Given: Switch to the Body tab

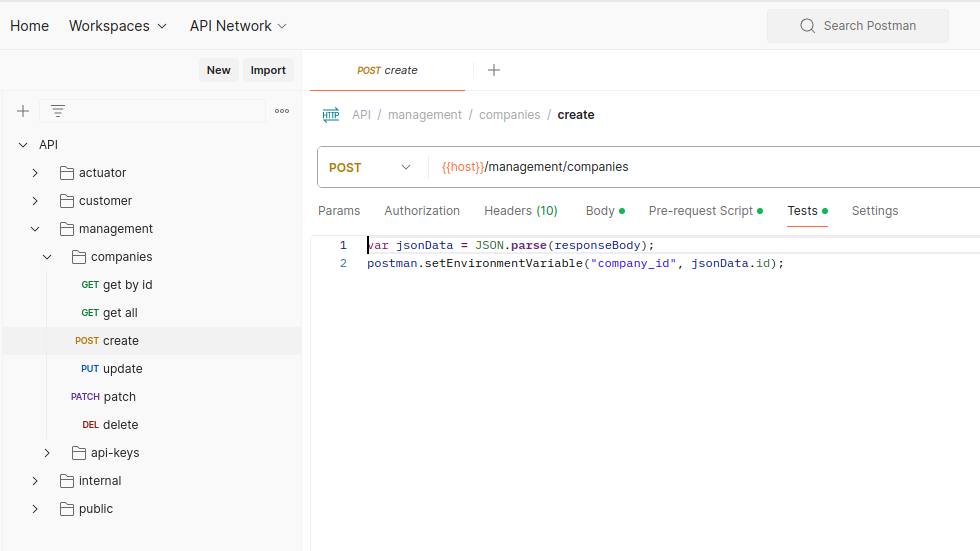Looking at the screenshot, I should click(605, 211).
